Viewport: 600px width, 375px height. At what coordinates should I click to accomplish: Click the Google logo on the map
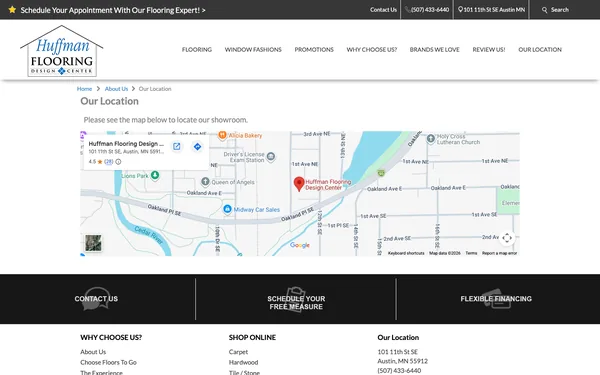(300, 245)
